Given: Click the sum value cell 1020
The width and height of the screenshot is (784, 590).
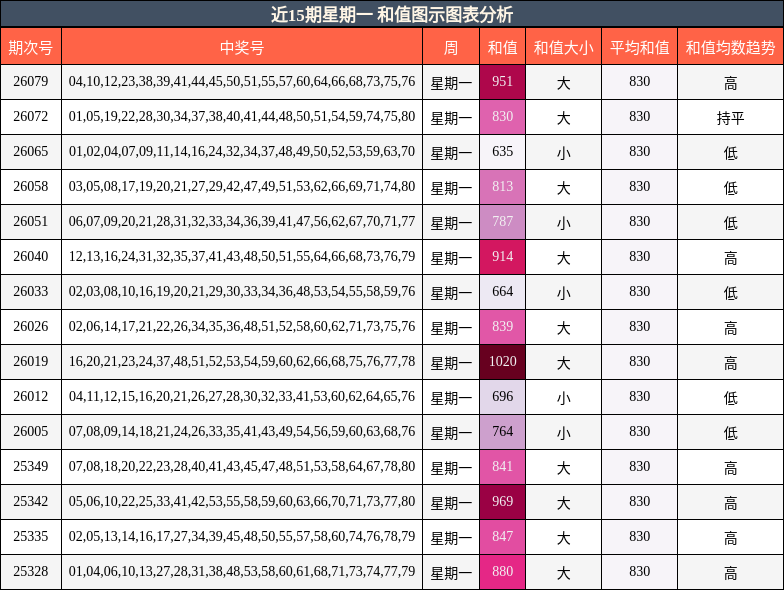Looking at the screenshot, I should [502, 362].
